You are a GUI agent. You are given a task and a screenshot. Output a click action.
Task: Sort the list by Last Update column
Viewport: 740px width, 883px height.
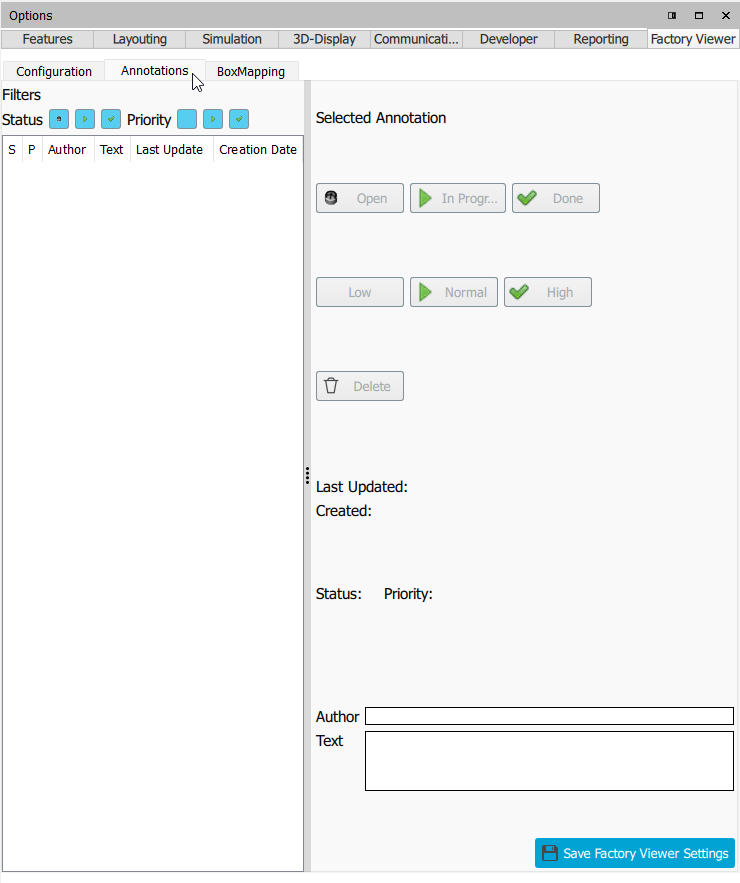[170, 149]
